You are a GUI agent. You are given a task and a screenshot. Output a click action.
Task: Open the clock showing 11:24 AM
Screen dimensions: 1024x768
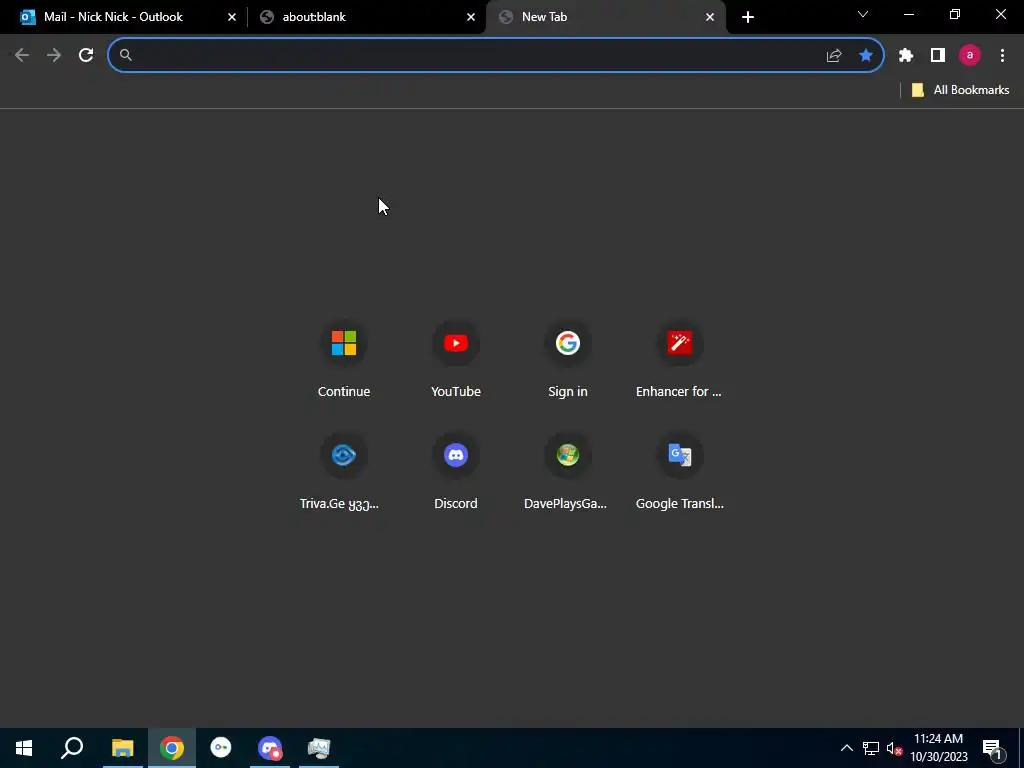[x=938, y=748]
